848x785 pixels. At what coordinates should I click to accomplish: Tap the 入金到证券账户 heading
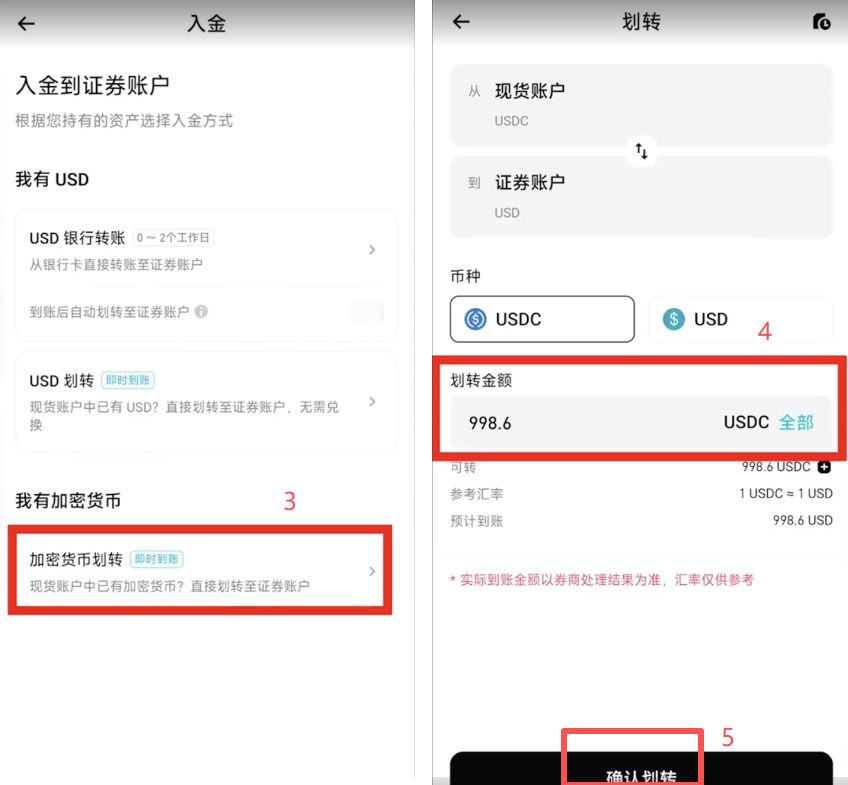pos(93,85)
